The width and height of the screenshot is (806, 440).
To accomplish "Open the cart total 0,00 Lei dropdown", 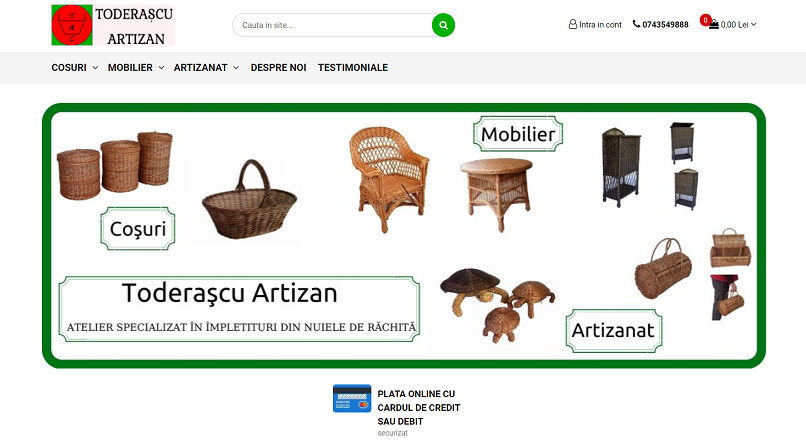I will [x=738, y=25].
